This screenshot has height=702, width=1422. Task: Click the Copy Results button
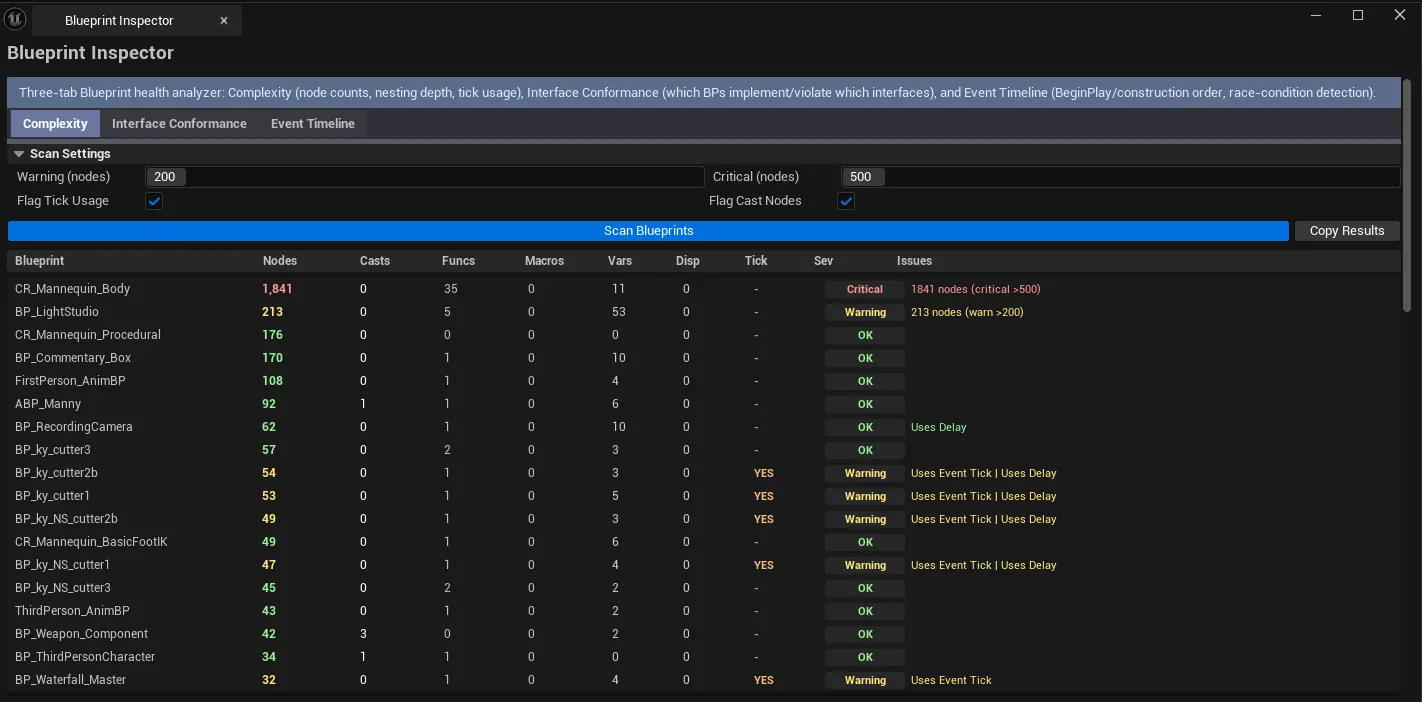1347,231
